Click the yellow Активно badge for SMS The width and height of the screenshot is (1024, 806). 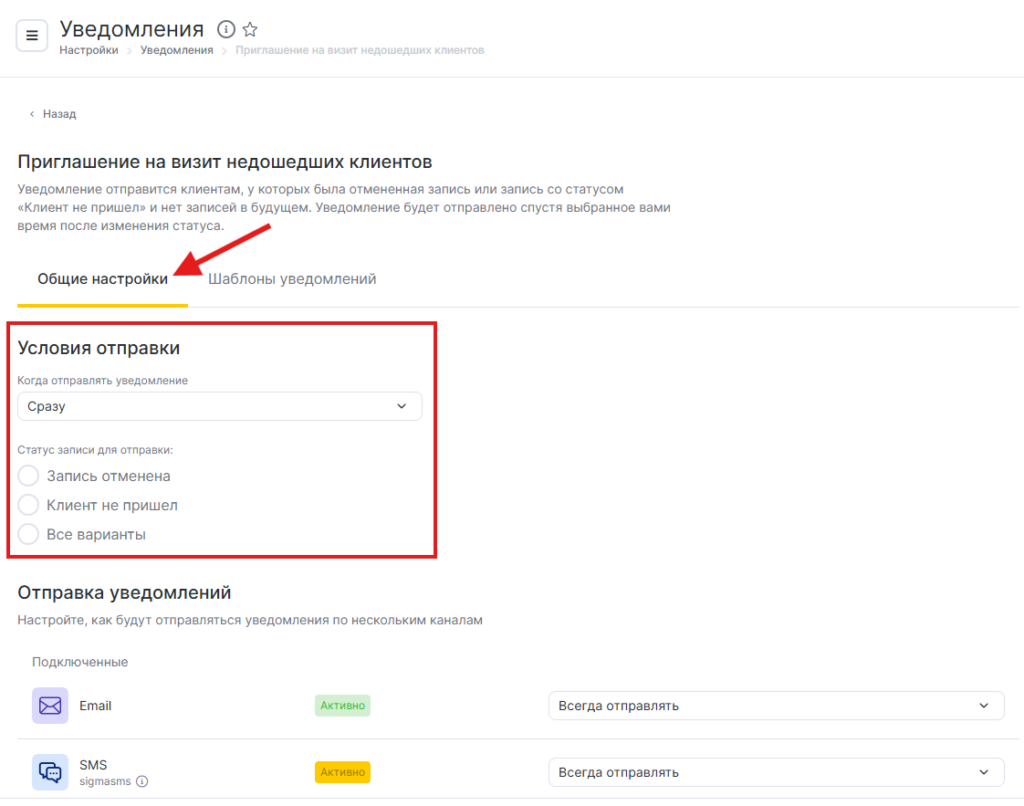tap(342, 772)
